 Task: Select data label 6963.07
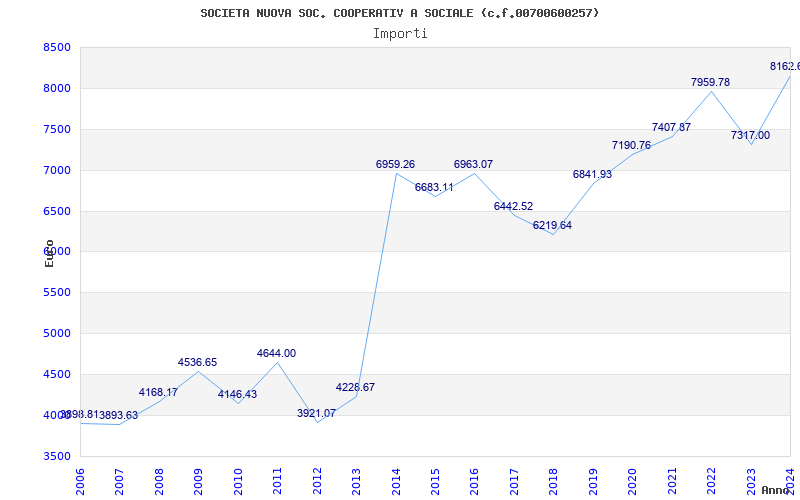tap(473, 164)
